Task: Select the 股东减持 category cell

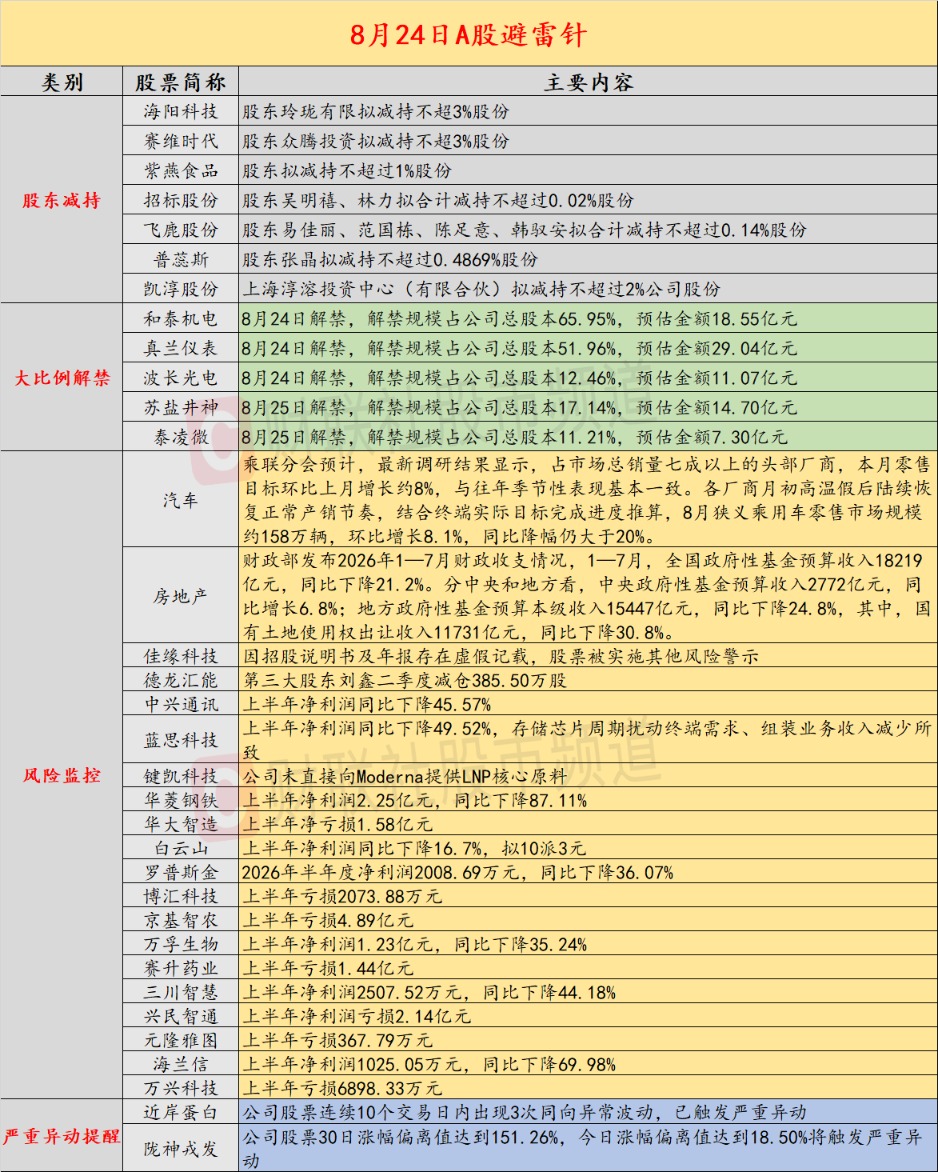Action: pos(61,200)
